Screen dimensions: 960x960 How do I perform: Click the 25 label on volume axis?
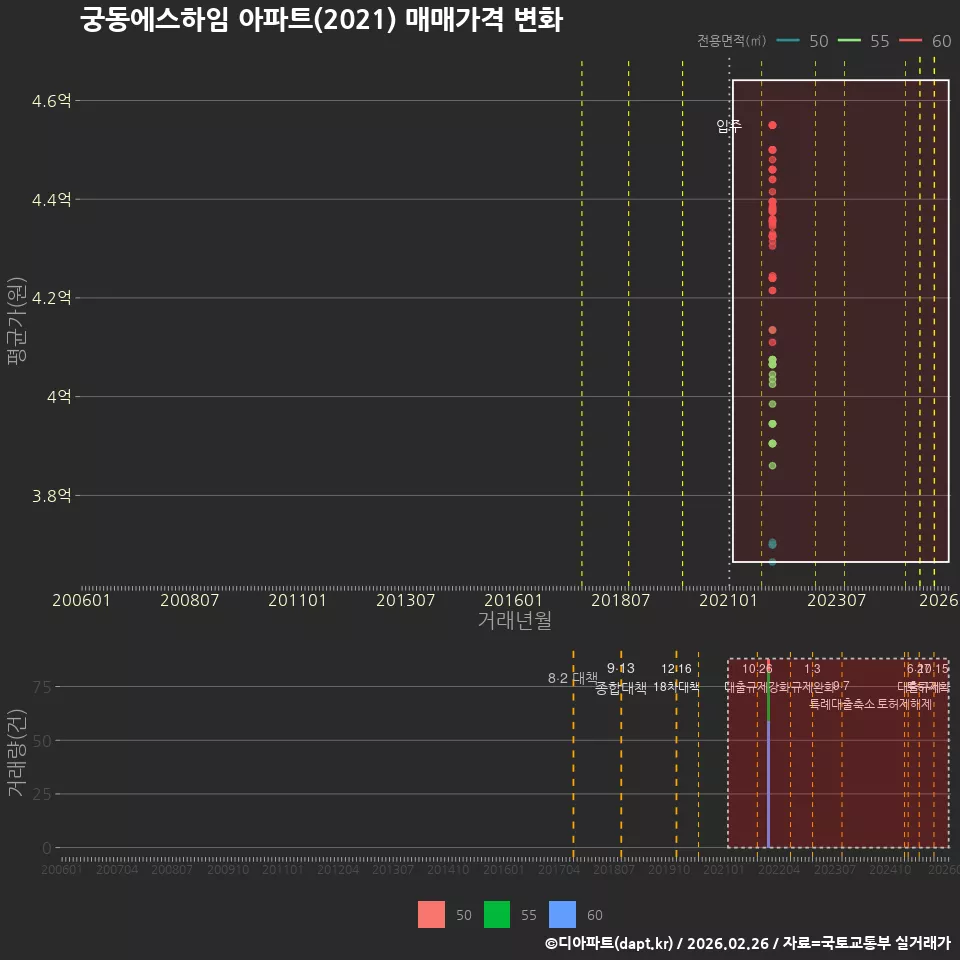42,794
